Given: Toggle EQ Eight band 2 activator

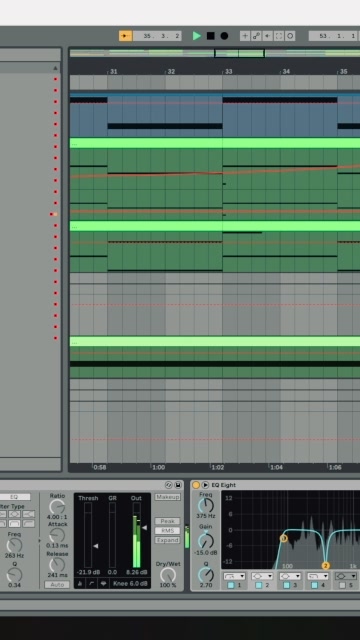Looking at the screenshot, I should (258, 585).
